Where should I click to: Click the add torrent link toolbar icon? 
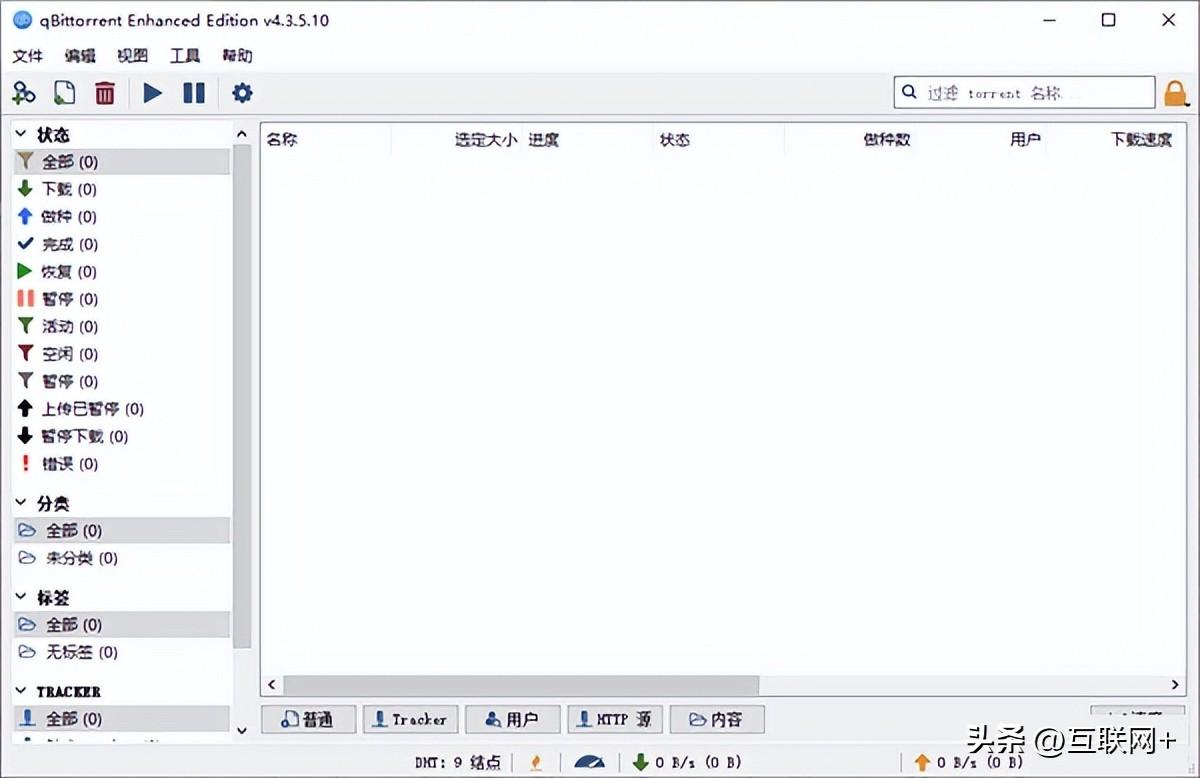pos(23,93)
